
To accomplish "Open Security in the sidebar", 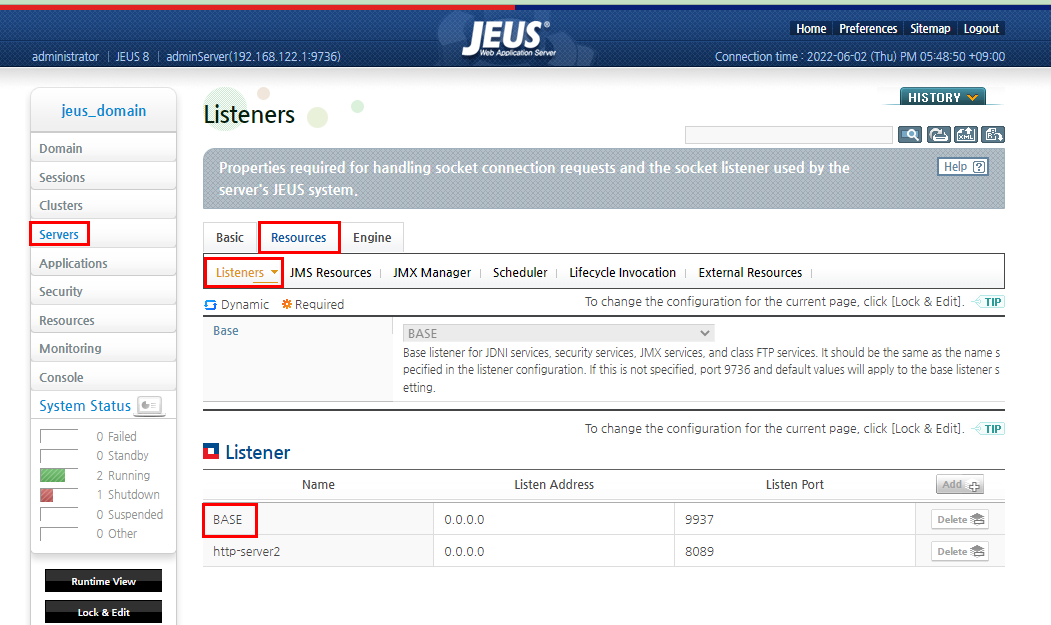I will [x=103, y=291].
